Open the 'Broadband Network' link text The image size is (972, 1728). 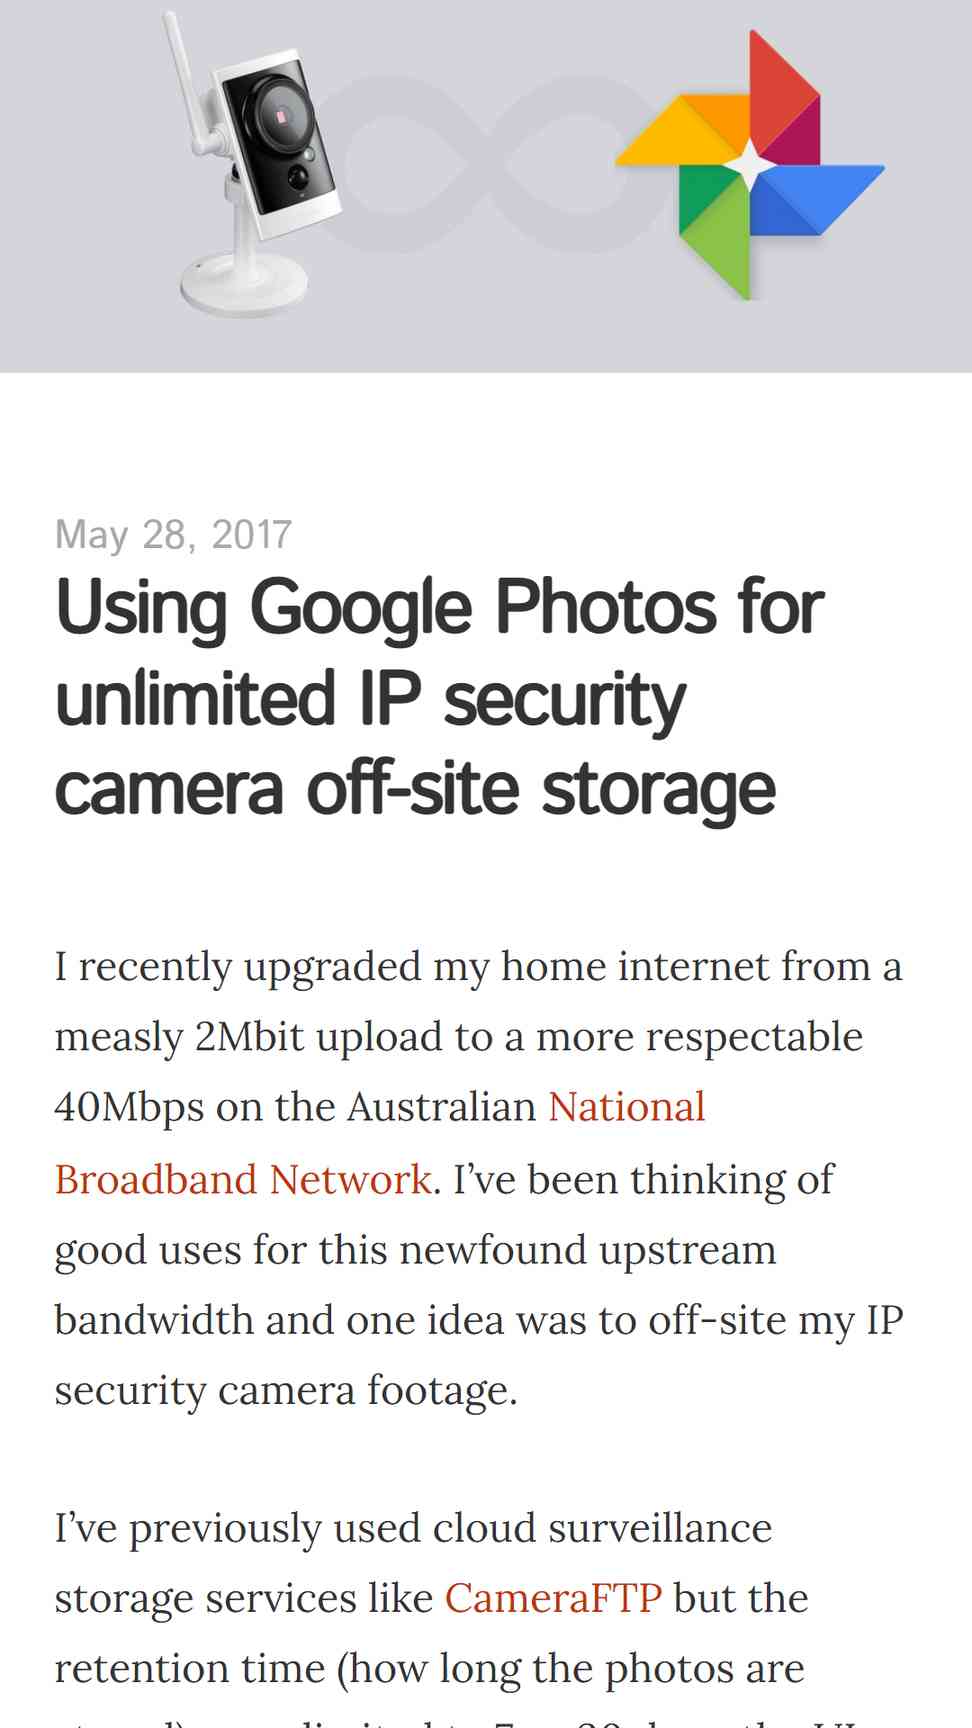click(243, 1179)
